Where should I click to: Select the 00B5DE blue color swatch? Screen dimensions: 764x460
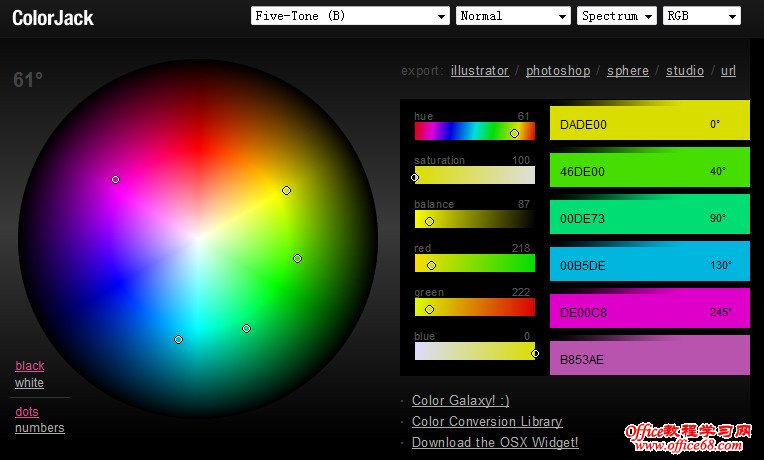click(x=649, y=263)
